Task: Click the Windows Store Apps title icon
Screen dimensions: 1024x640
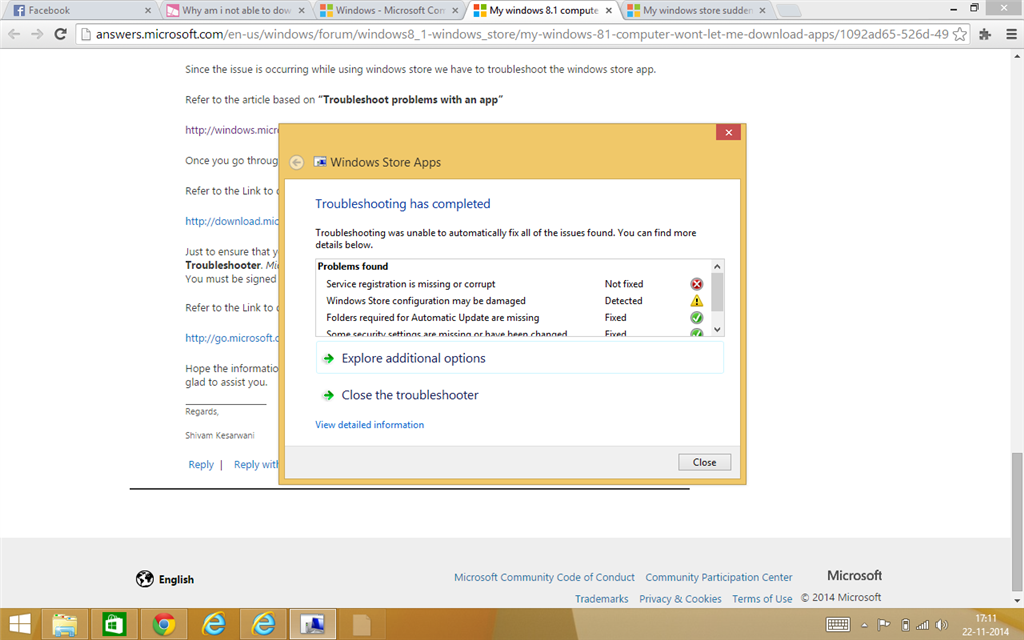Action: (x=320, y=162)
